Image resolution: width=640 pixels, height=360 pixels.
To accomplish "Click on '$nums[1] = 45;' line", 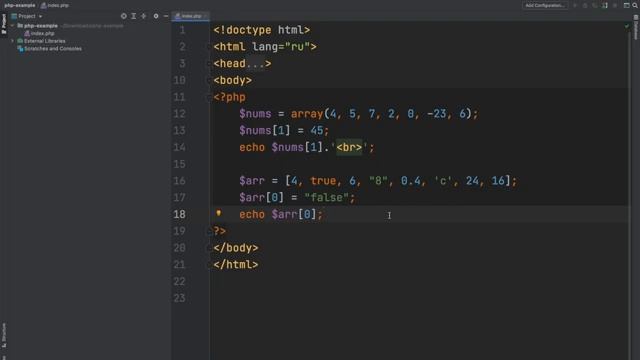I will [x=284, y=130].
